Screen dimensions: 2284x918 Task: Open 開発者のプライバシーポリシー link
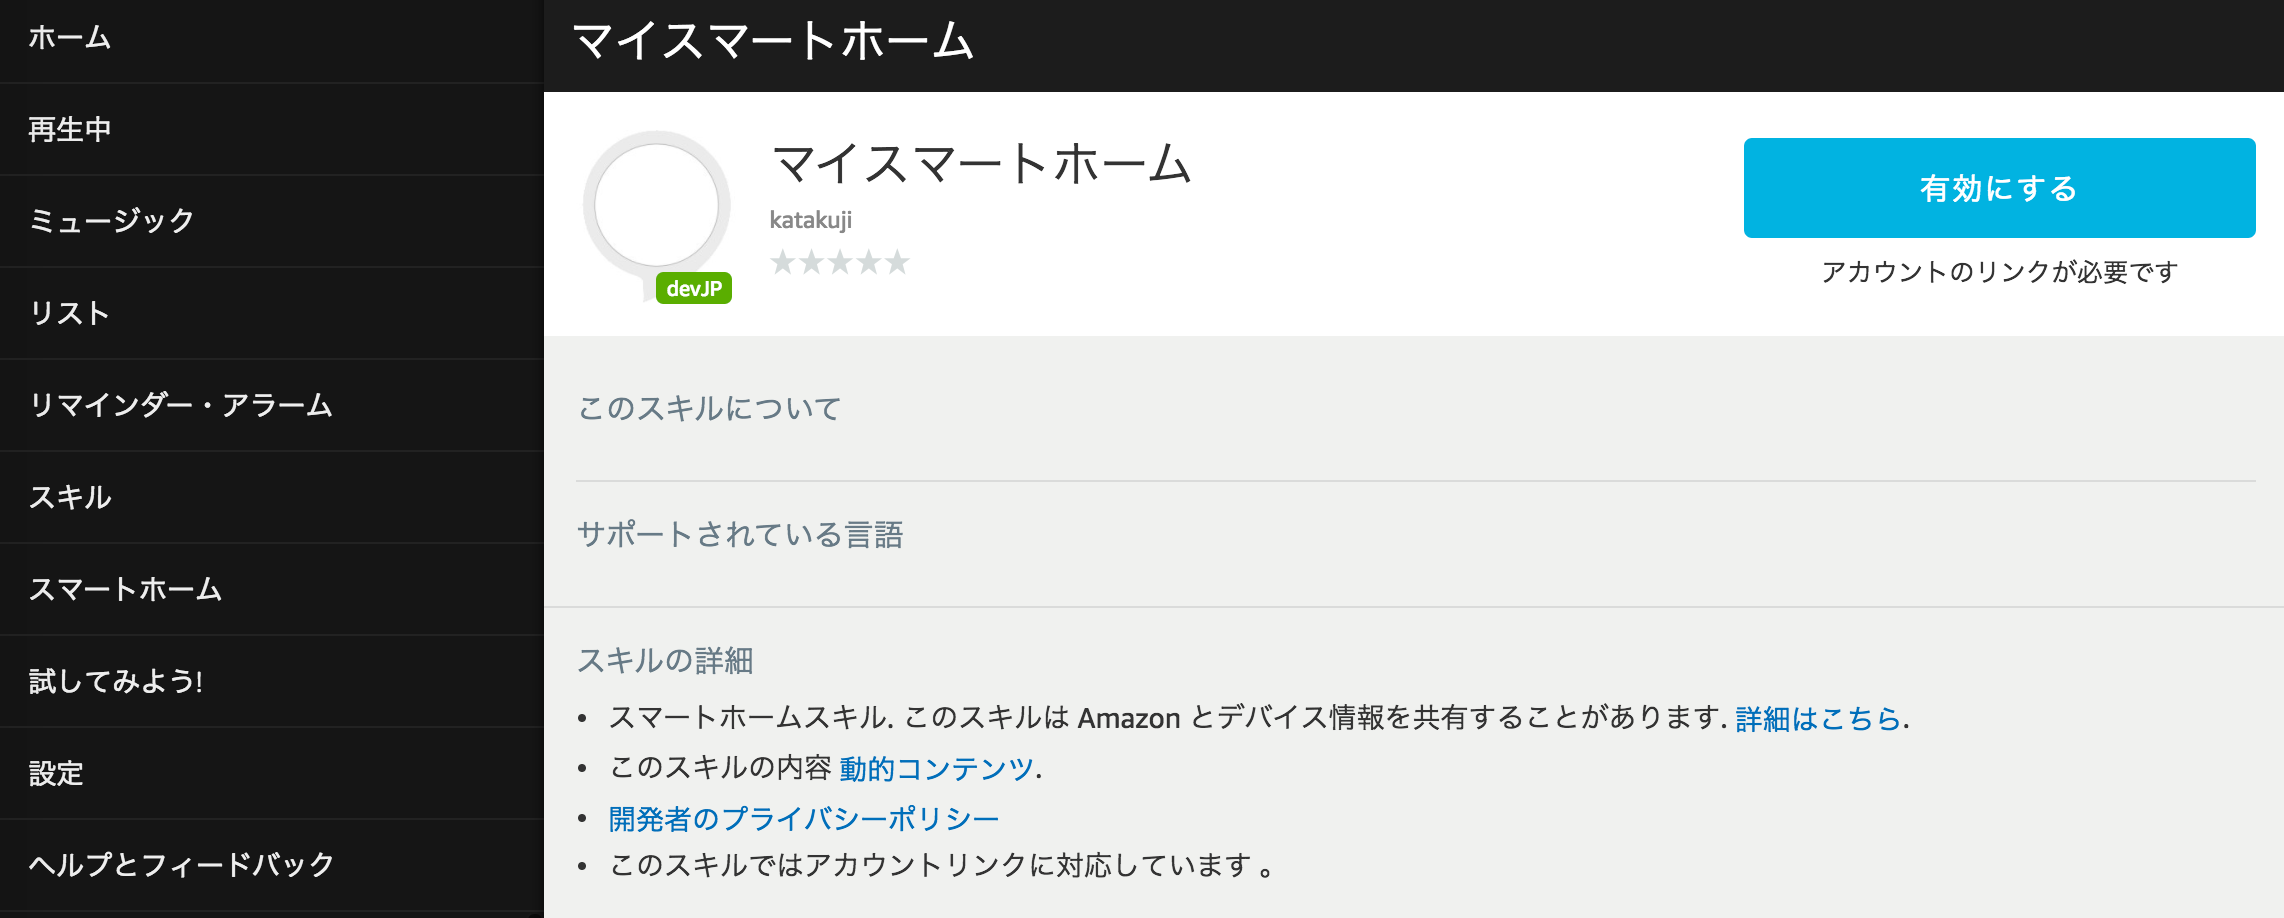(804, 818)
